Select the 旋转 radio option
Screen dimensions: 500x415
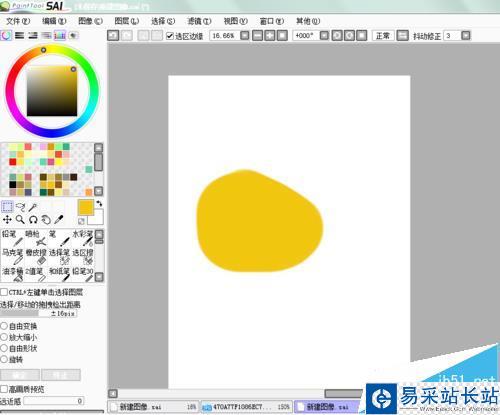click(4, 359)
